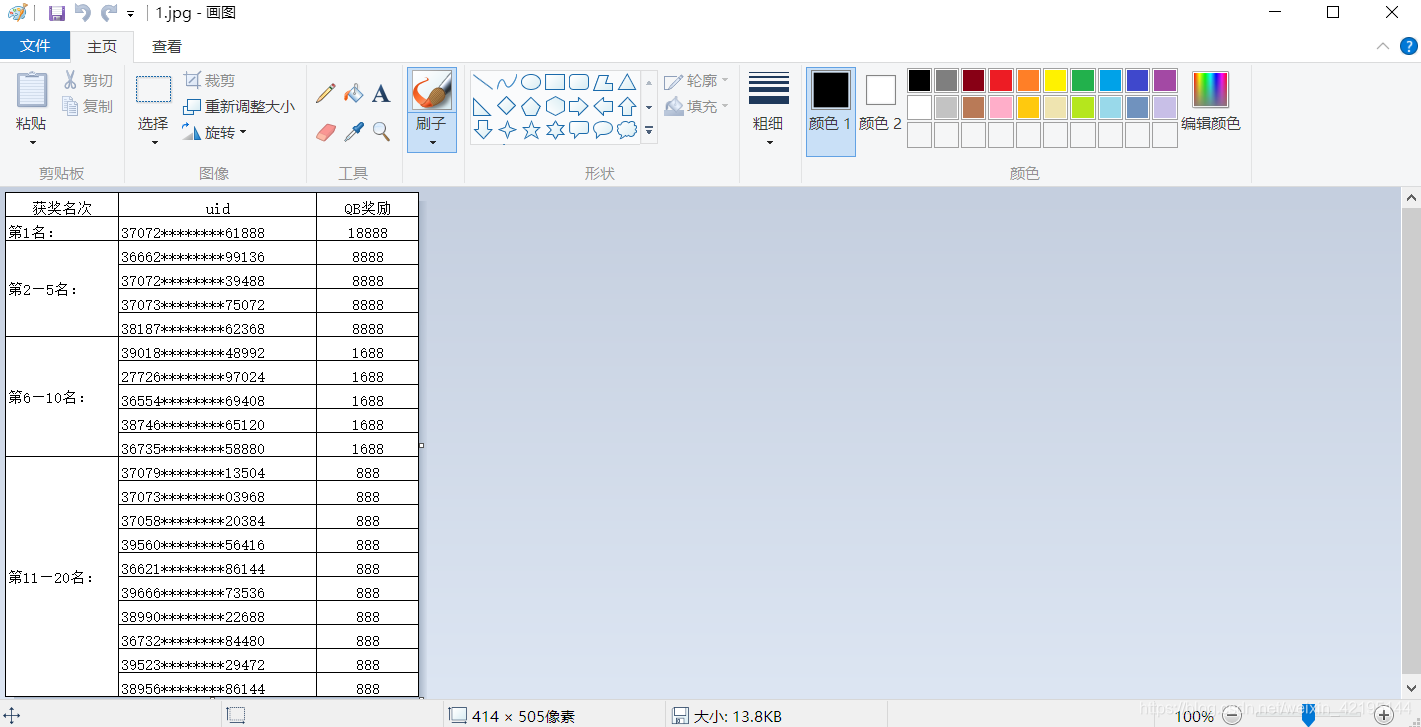Activate Color 1 foreground selector

831,110
